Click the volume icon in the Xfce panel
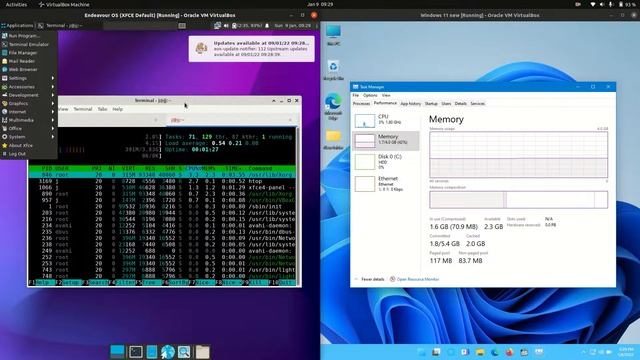Viewport: 640px width, 360px height. [x=226, y=25]
